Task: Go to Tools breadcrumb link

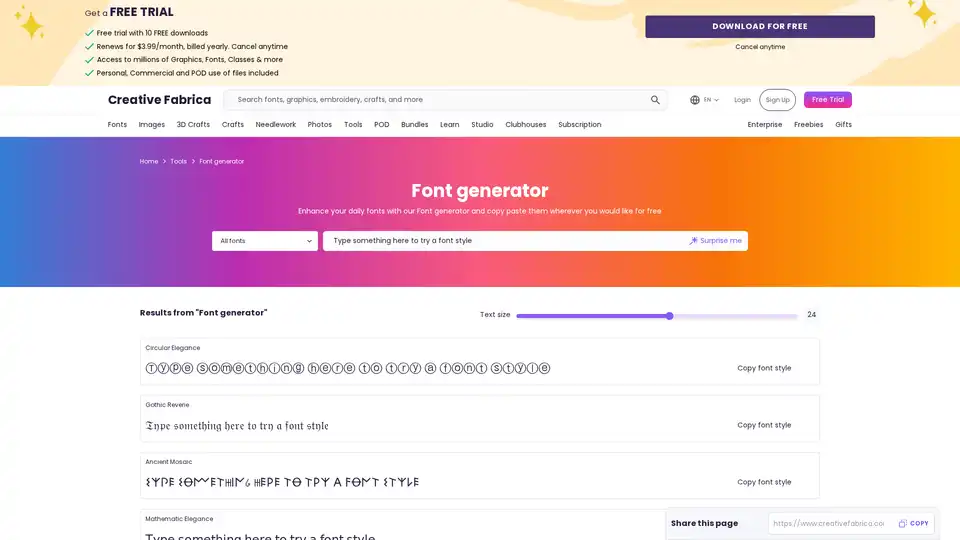Action: pos(178,161)
